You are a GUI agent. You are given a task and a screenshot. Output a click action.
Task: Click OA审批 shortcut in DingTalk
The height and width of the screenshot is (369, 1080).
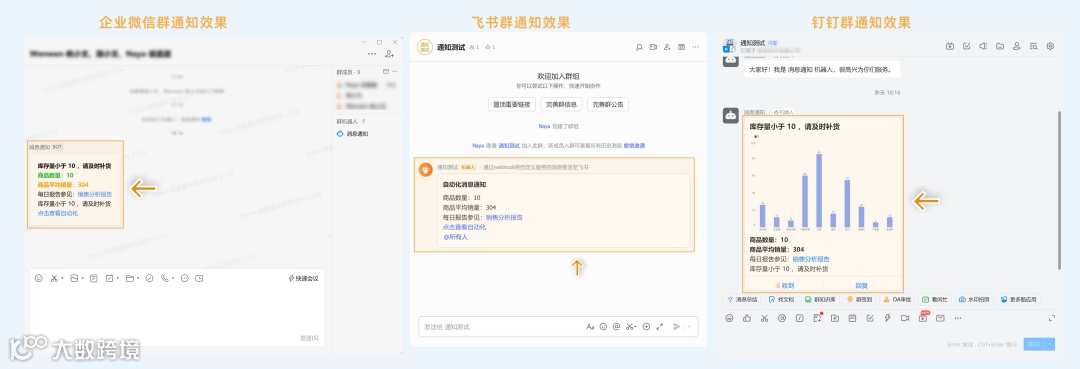click(897, 299)
